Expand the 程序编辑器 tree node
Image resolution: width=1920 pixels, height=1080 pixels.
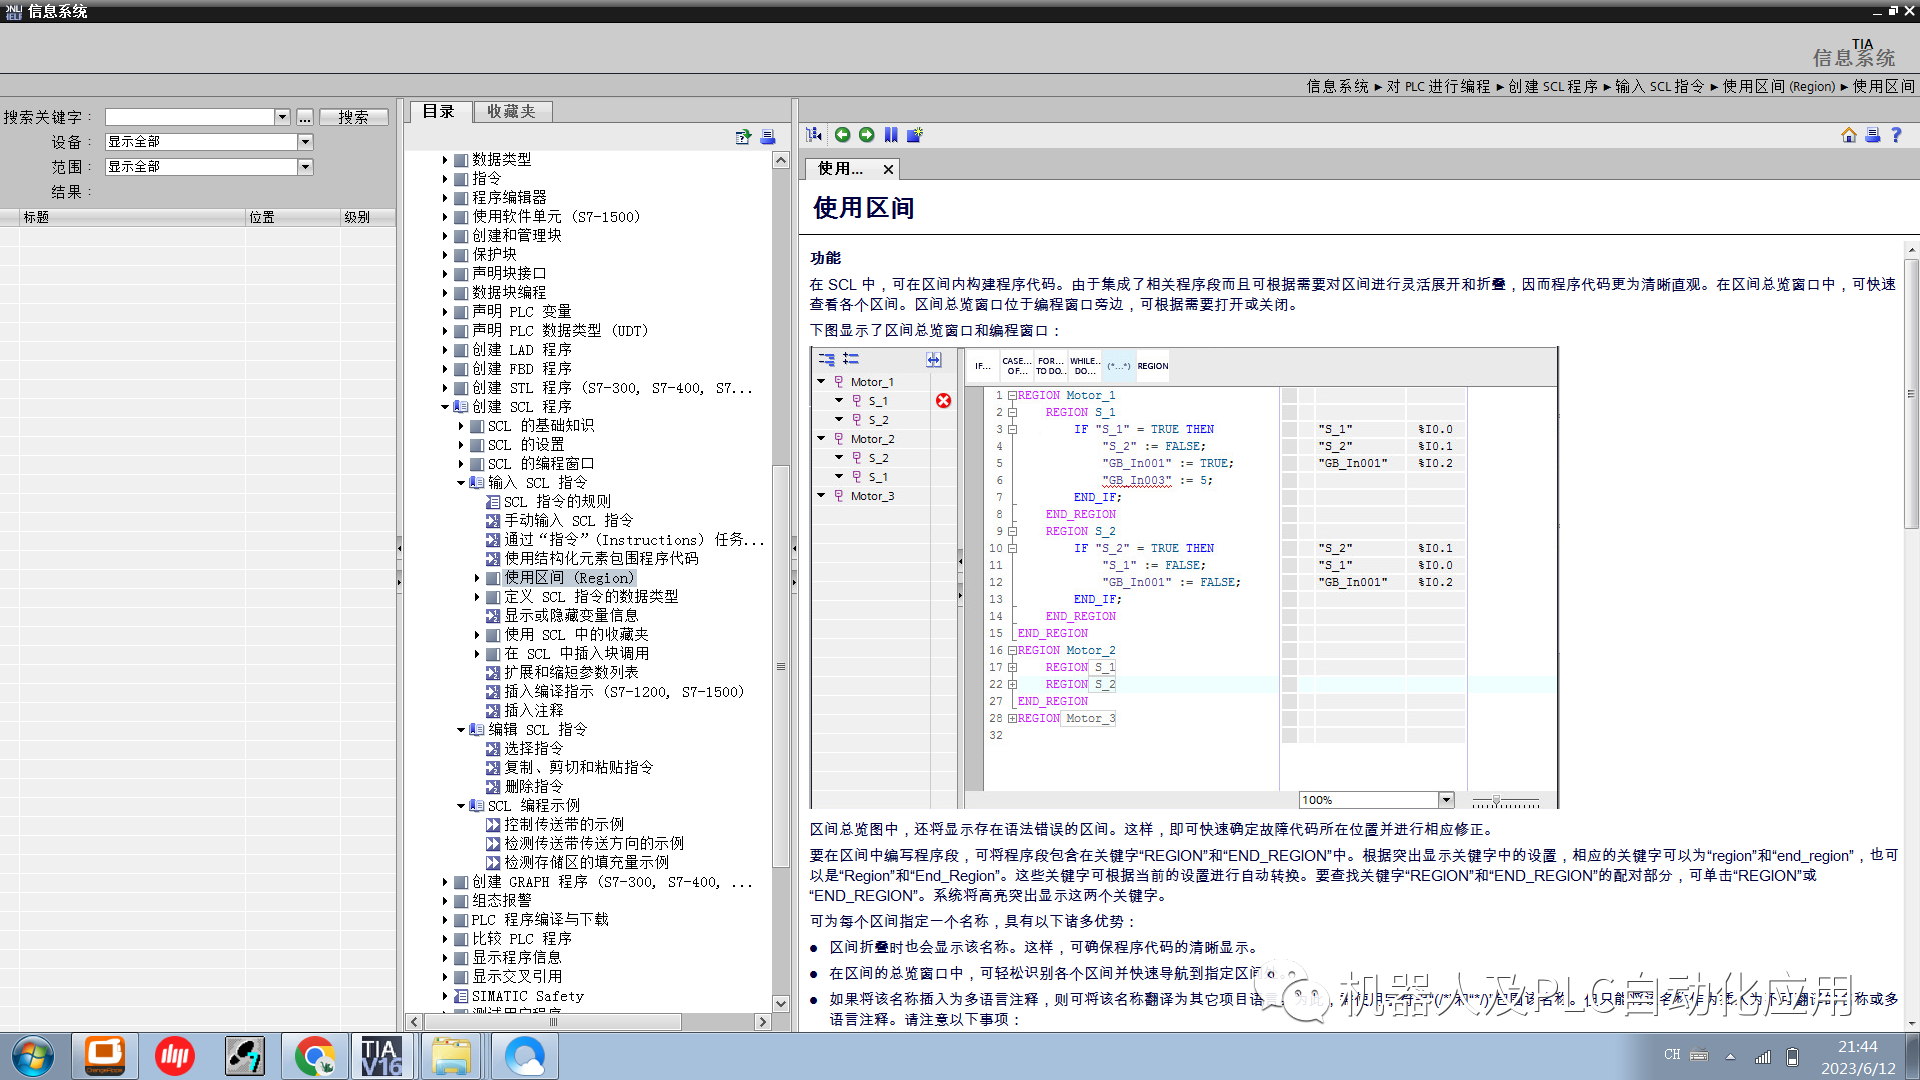click(x=445, y=198)
